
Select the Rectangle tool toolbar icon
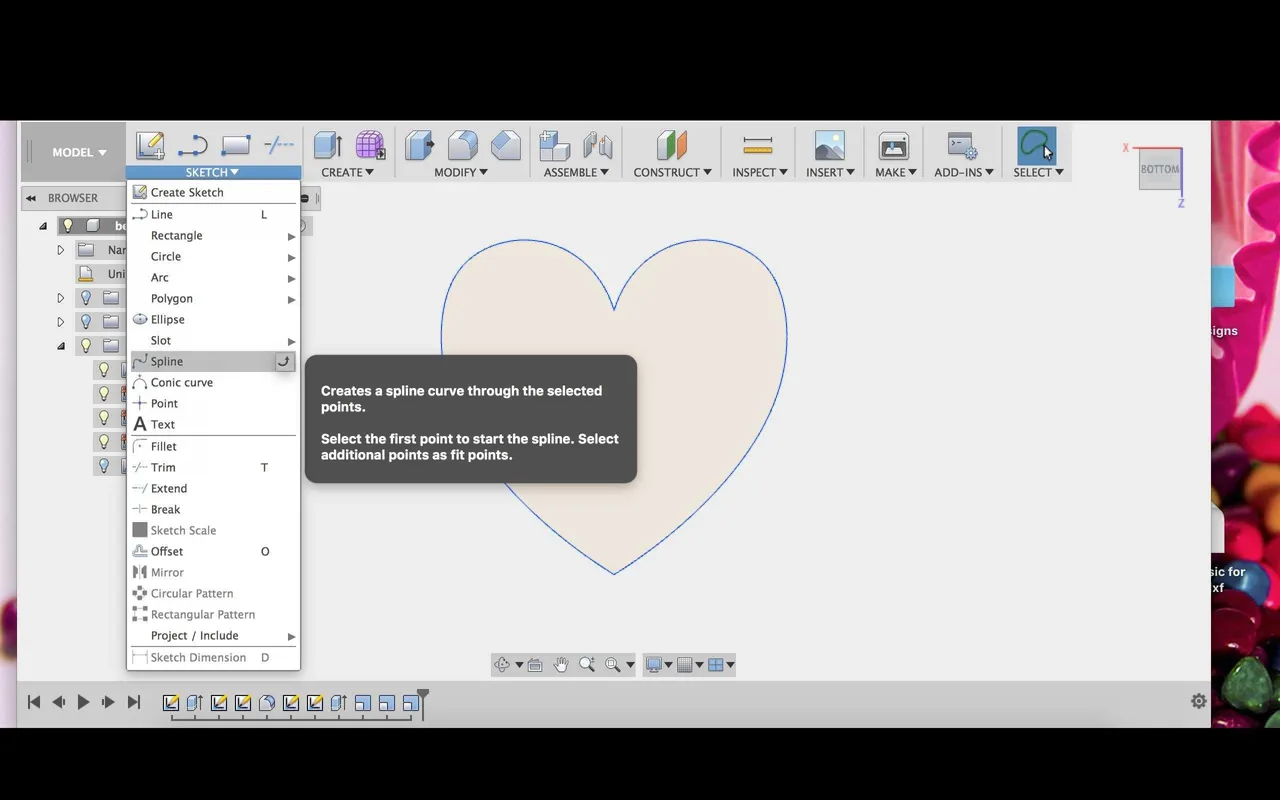(235, 146)
